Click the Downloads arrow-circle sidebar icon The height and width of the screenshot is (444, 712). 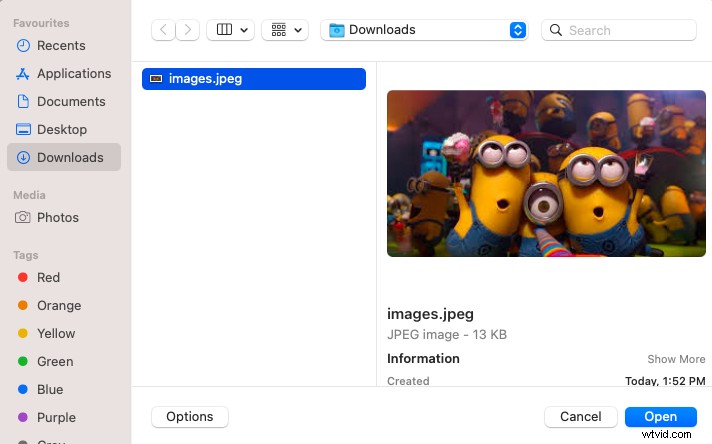pos(23,158)
